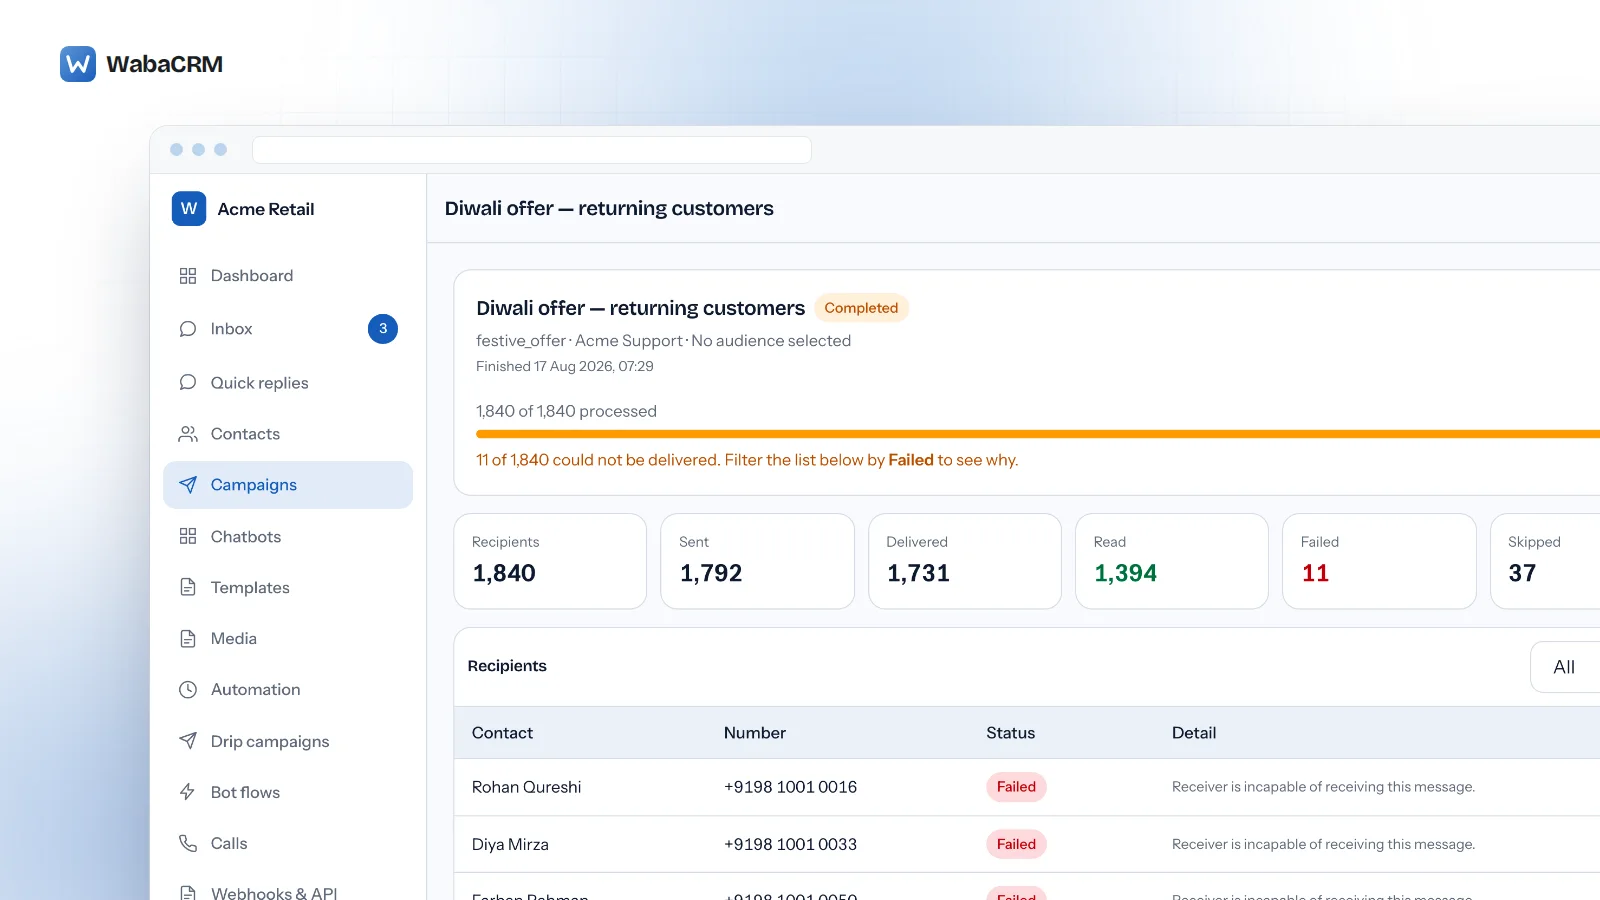Viewport: 1600px width, 900px height.
Task: Click the Status column header
Action: point(1011,733)
